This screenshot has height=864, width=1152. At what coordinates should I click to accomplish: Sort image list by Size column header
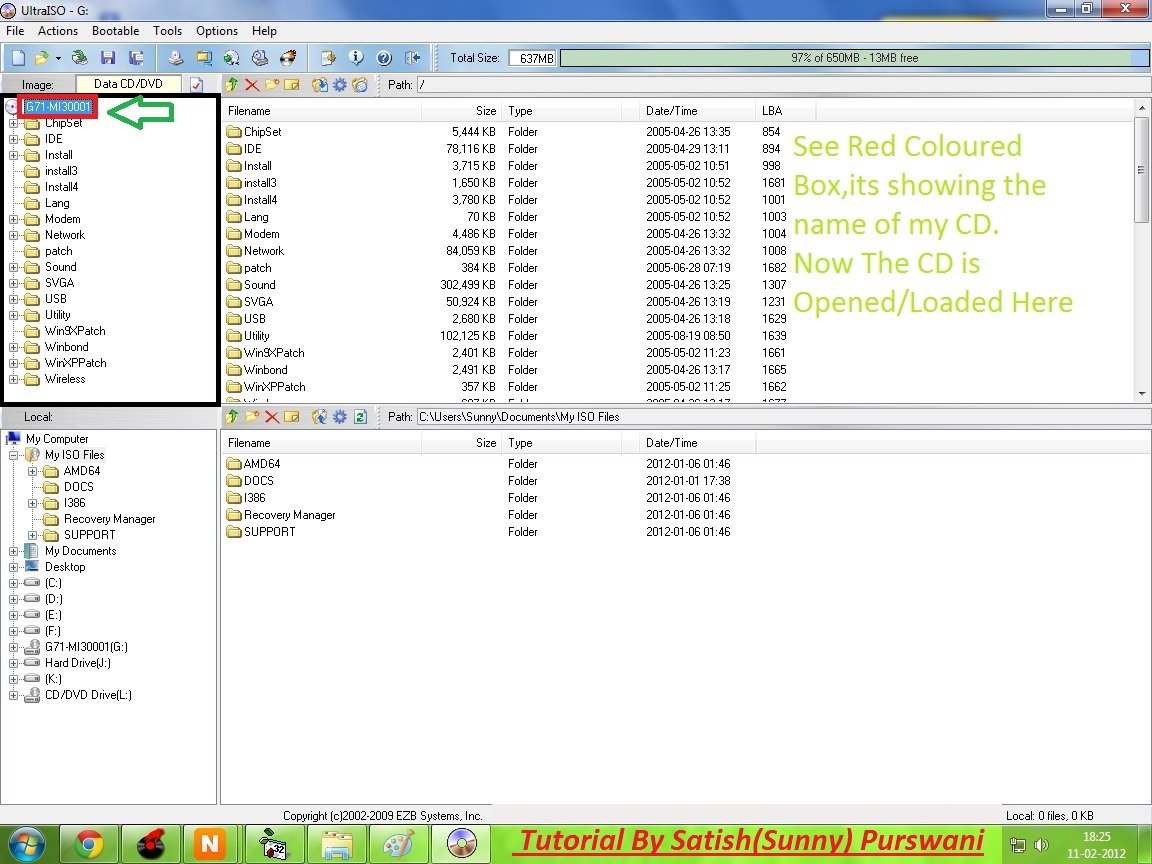click(462, 111)
